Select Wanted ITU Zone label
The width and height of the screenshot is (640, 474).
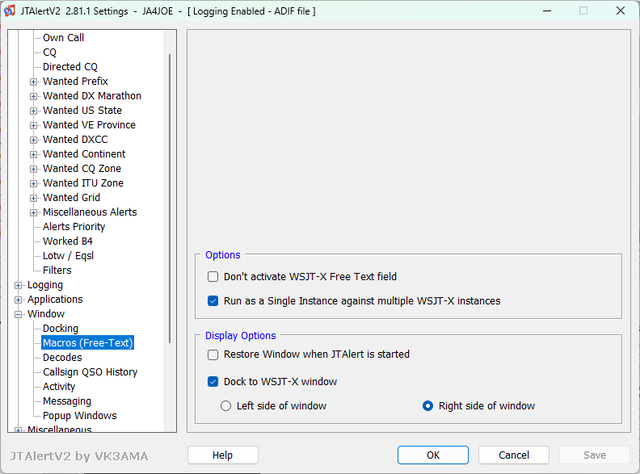click(83, 183)
